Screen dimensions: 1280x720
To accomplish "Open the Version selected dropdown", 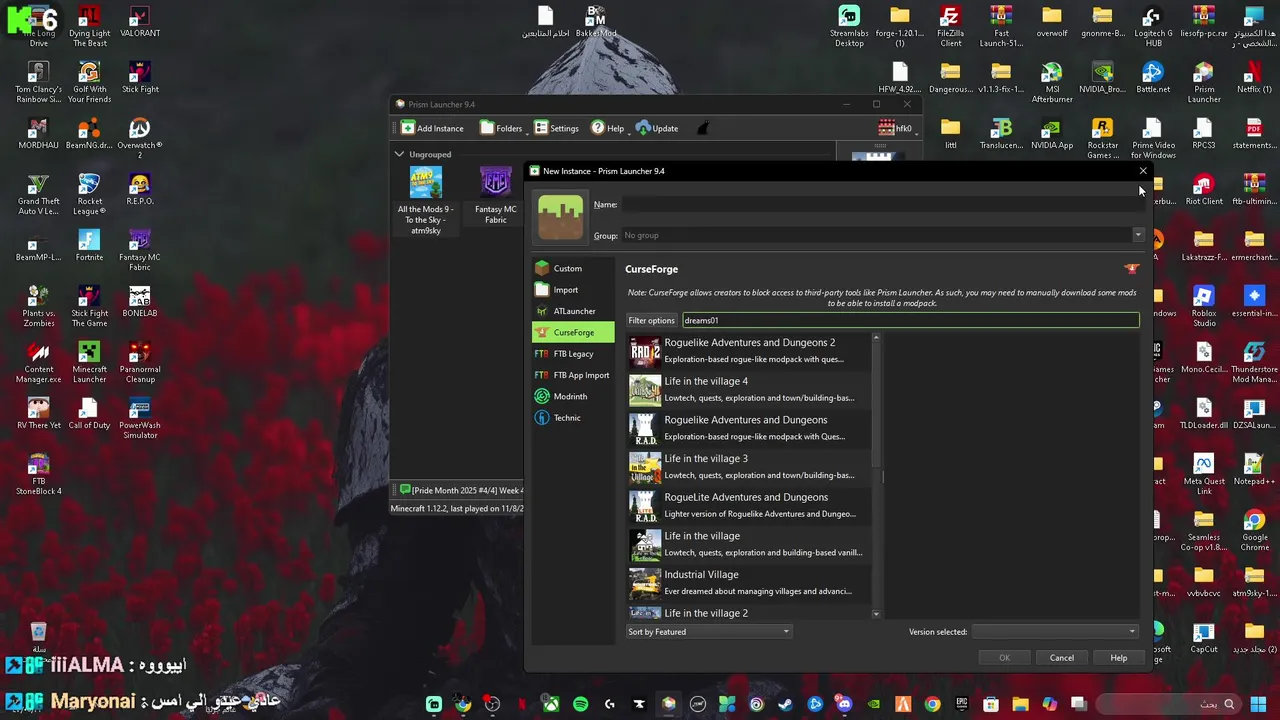I will pos(1055,632).
